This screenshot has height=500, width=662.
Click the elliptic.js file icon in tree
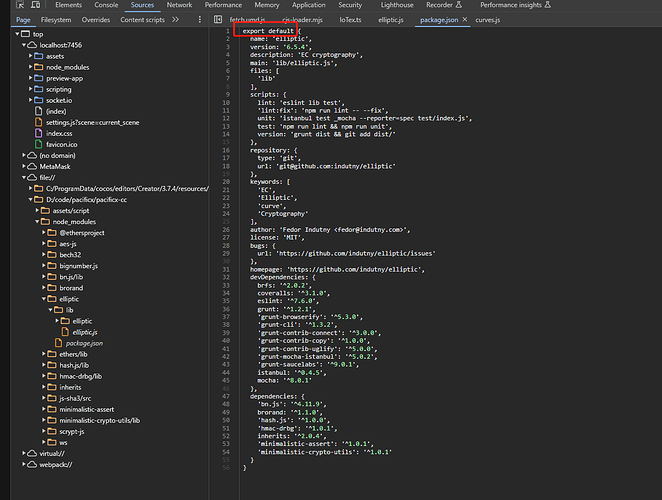(66, 331)
